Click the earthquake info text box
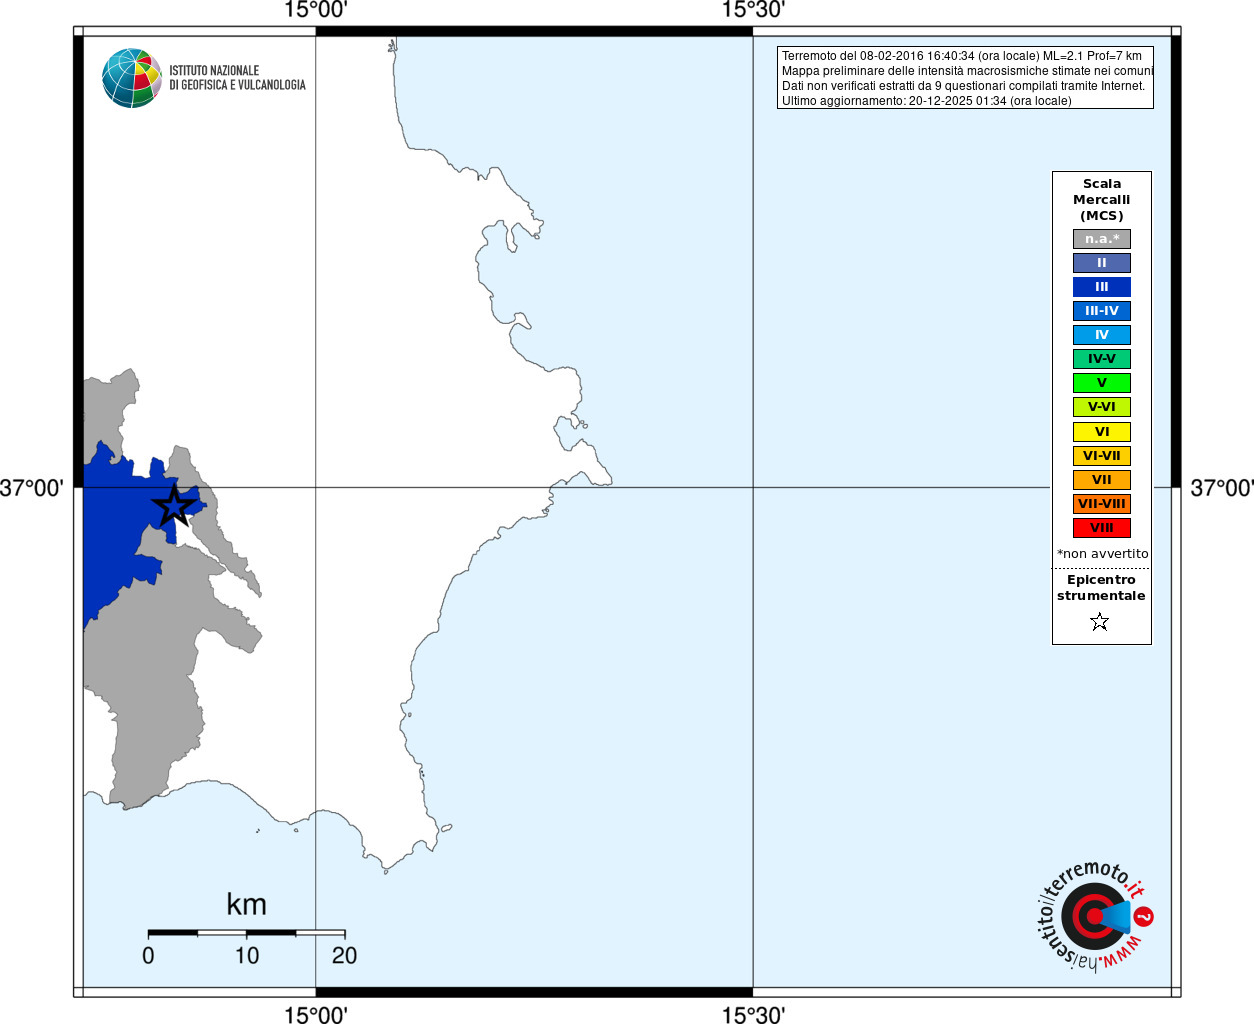Image resolution: width=1254 pixels, height=1024 pixels. [965, 78]
